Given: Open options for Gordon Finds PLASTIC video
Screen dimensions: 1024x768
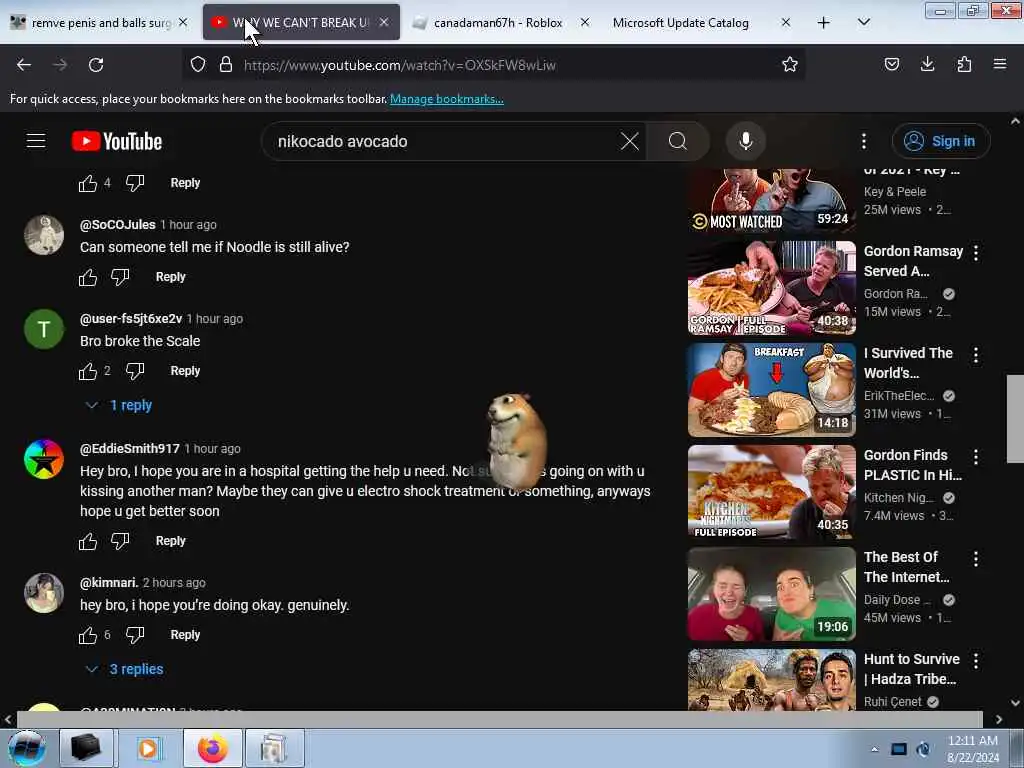Looking at the screenshot, I should [976, 457].
